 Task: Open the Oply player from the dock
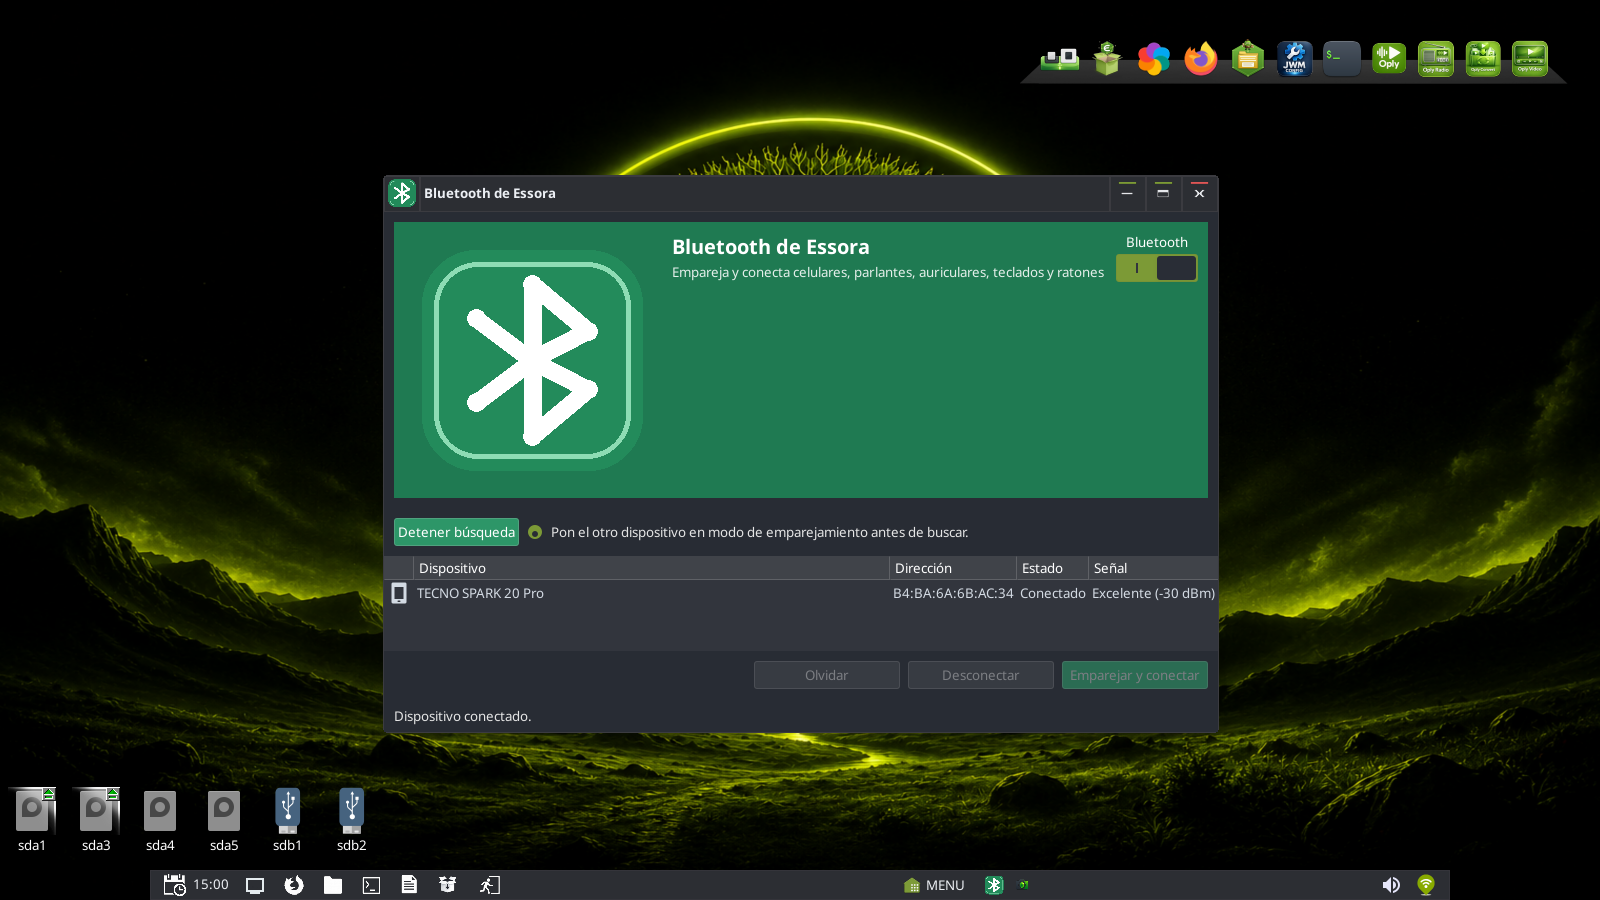[x=1389, y=59]
